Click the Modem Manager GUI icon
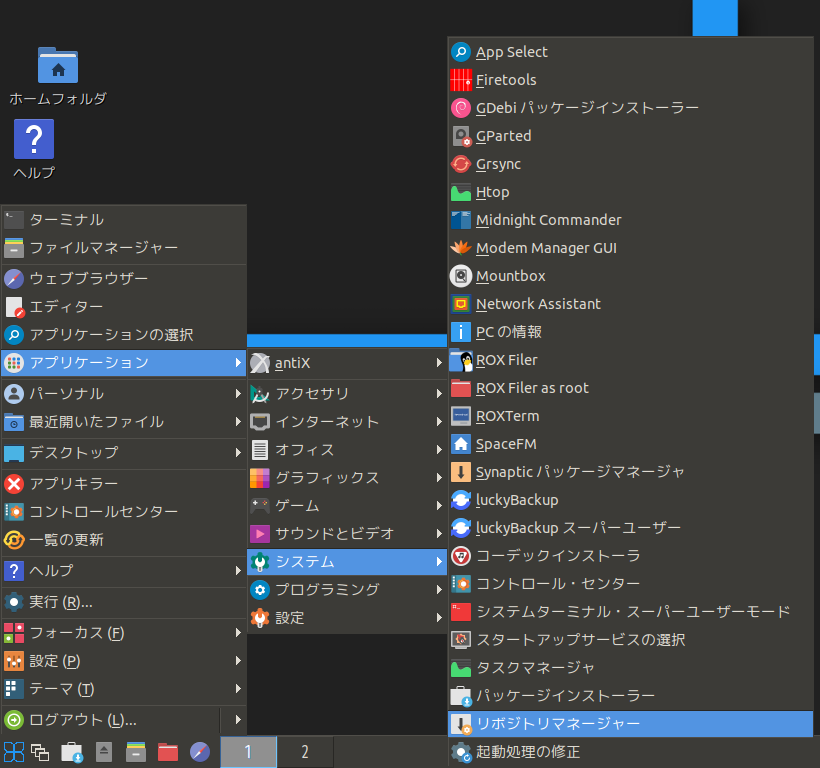Image resolution: width=820 pixels, height=768 pixels. (x=461, y=248)
